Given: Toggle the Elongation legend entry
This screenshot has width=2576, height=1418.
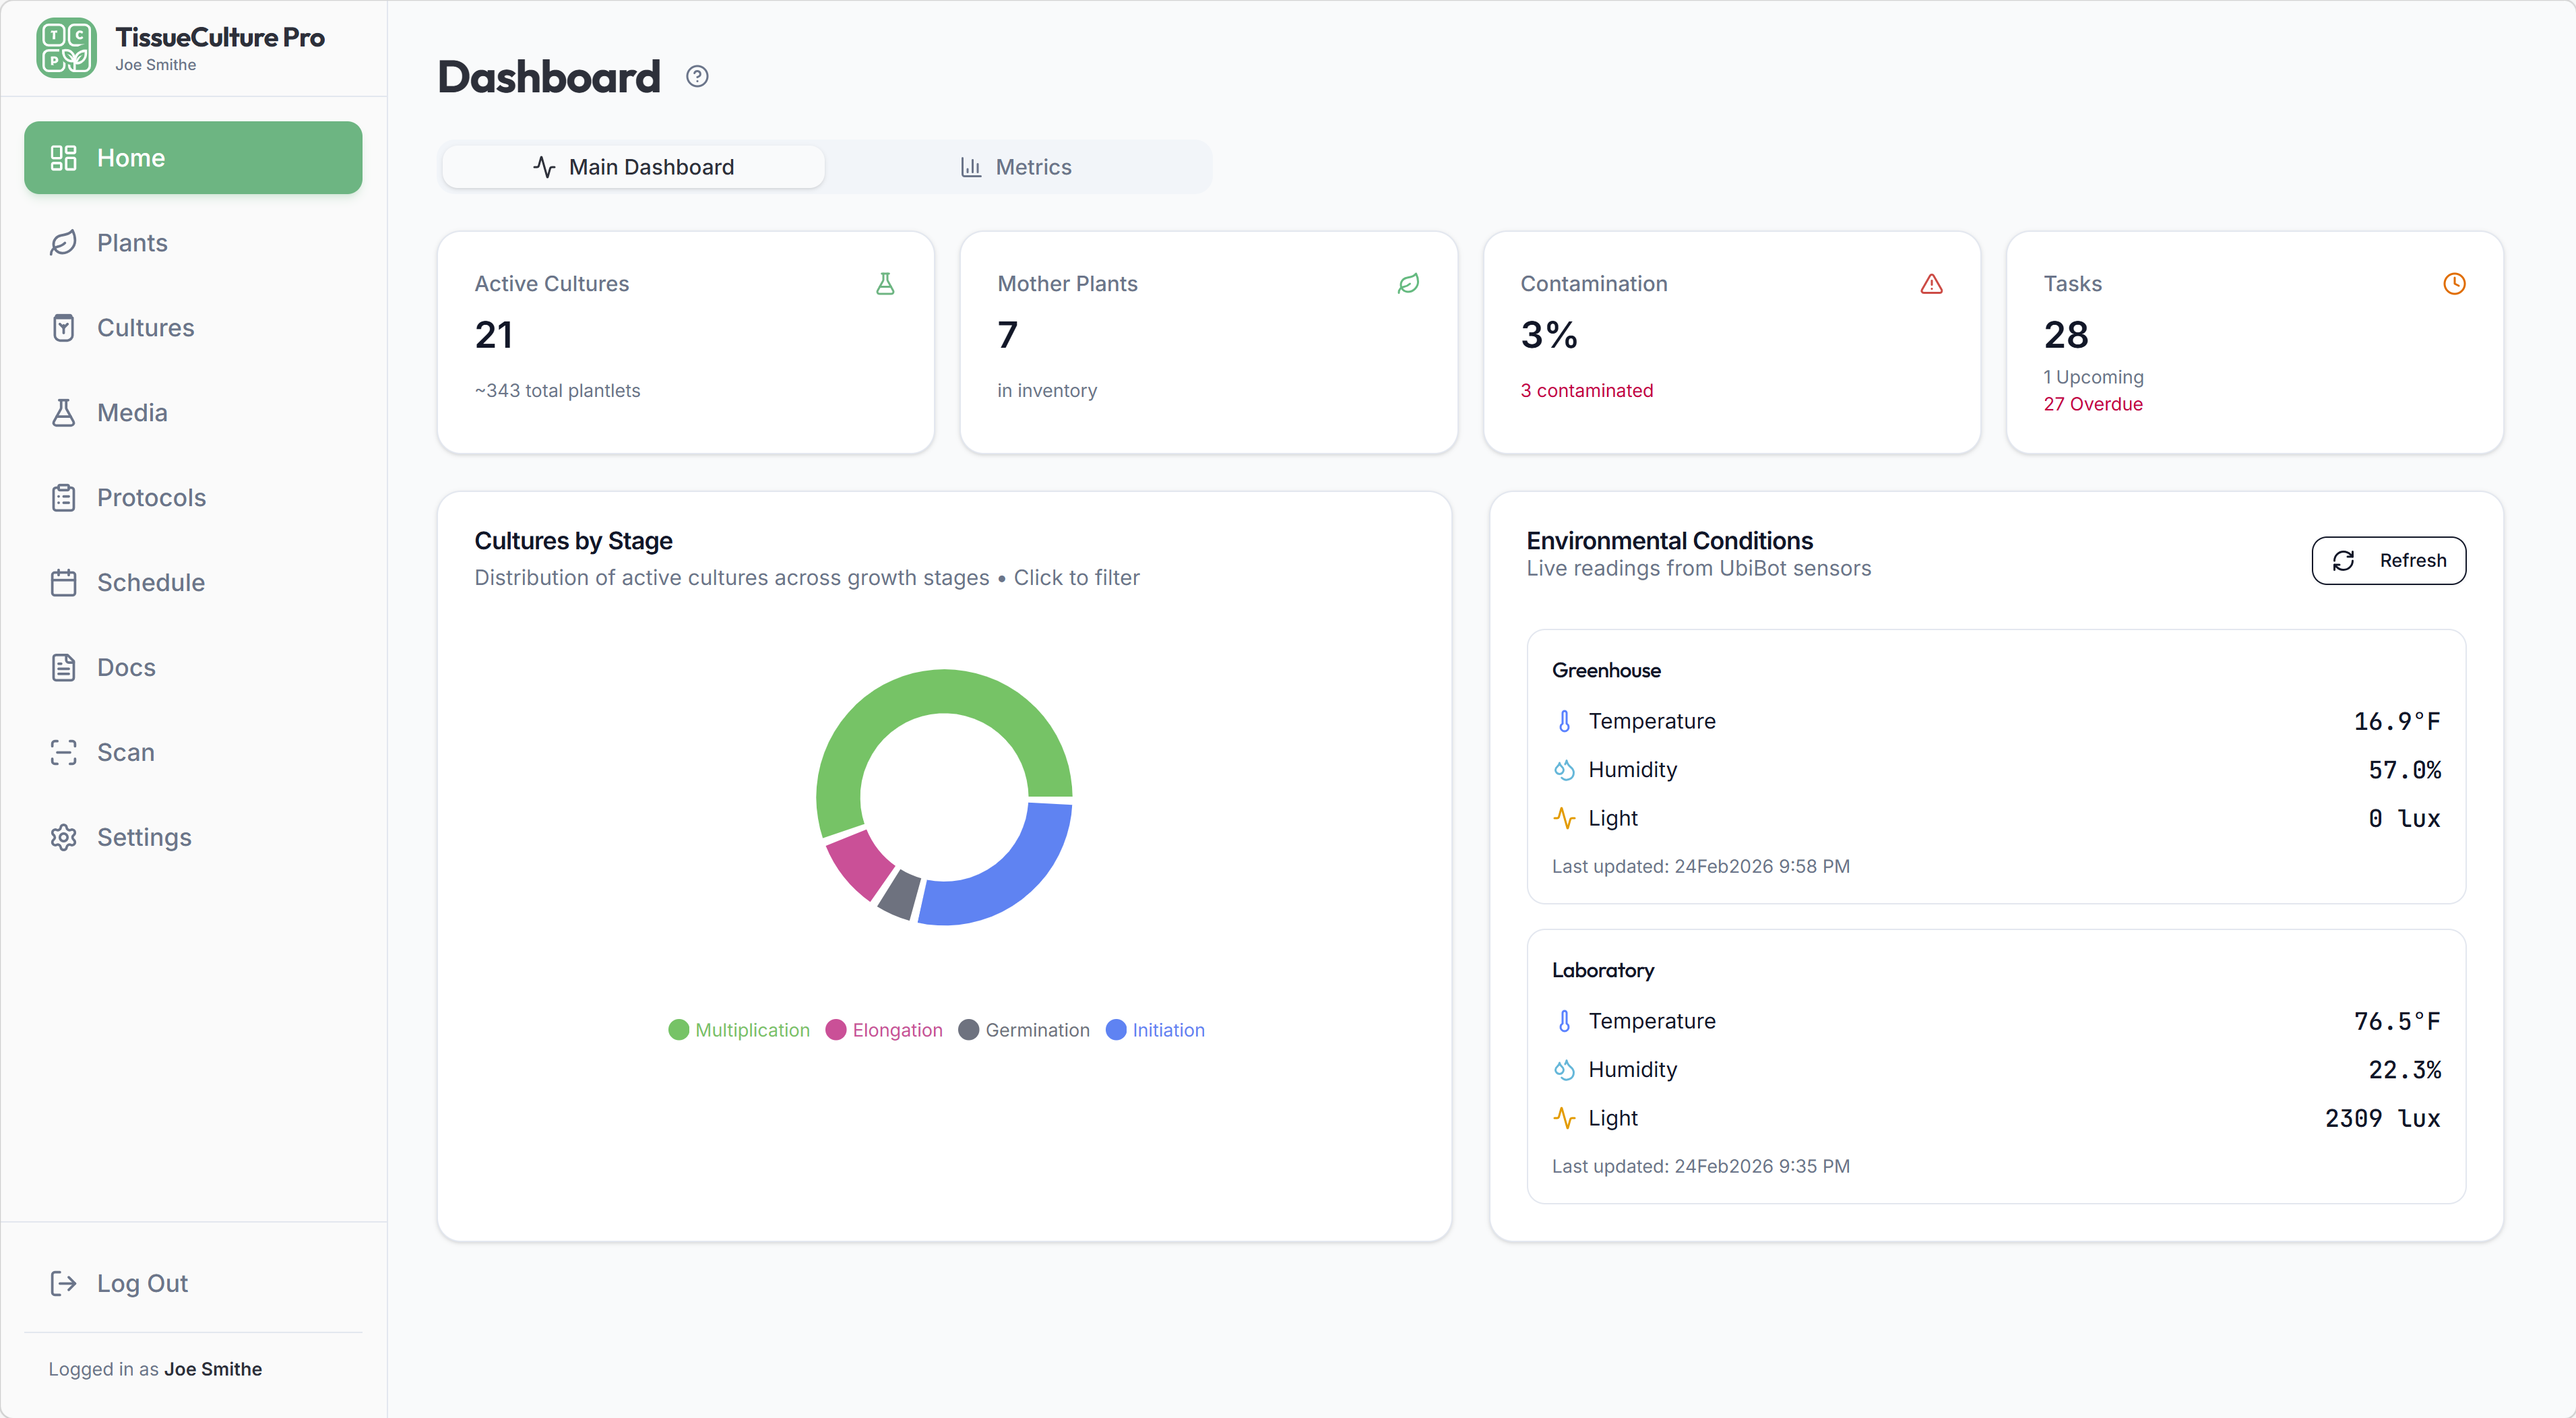Looking at the screenshot, I should pos(884,1030).
